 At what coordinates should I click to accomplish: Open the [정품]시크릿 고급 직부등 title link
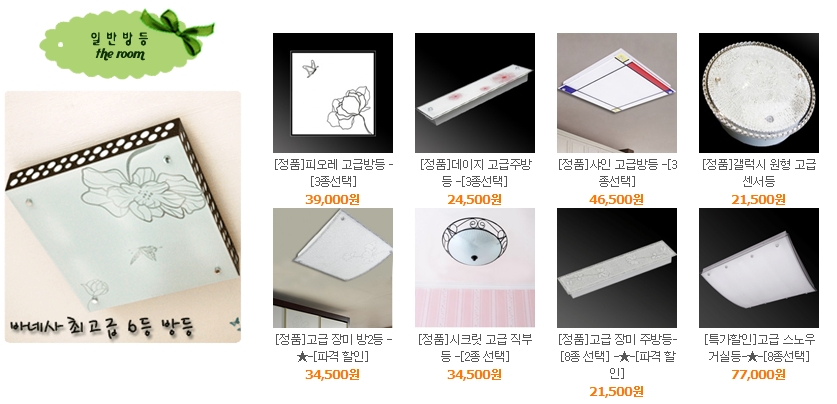point(475,347)
